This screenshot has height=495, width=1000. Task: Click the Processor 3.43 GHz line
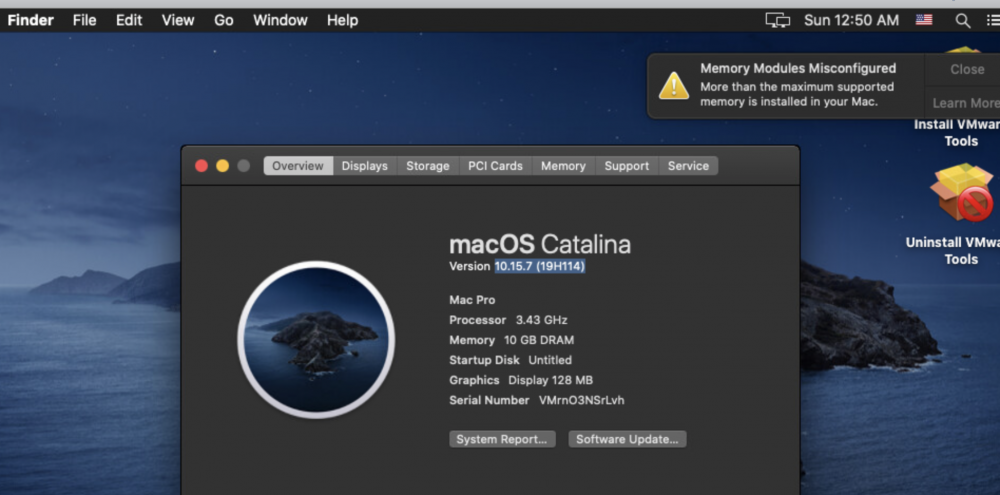(508, 320)
